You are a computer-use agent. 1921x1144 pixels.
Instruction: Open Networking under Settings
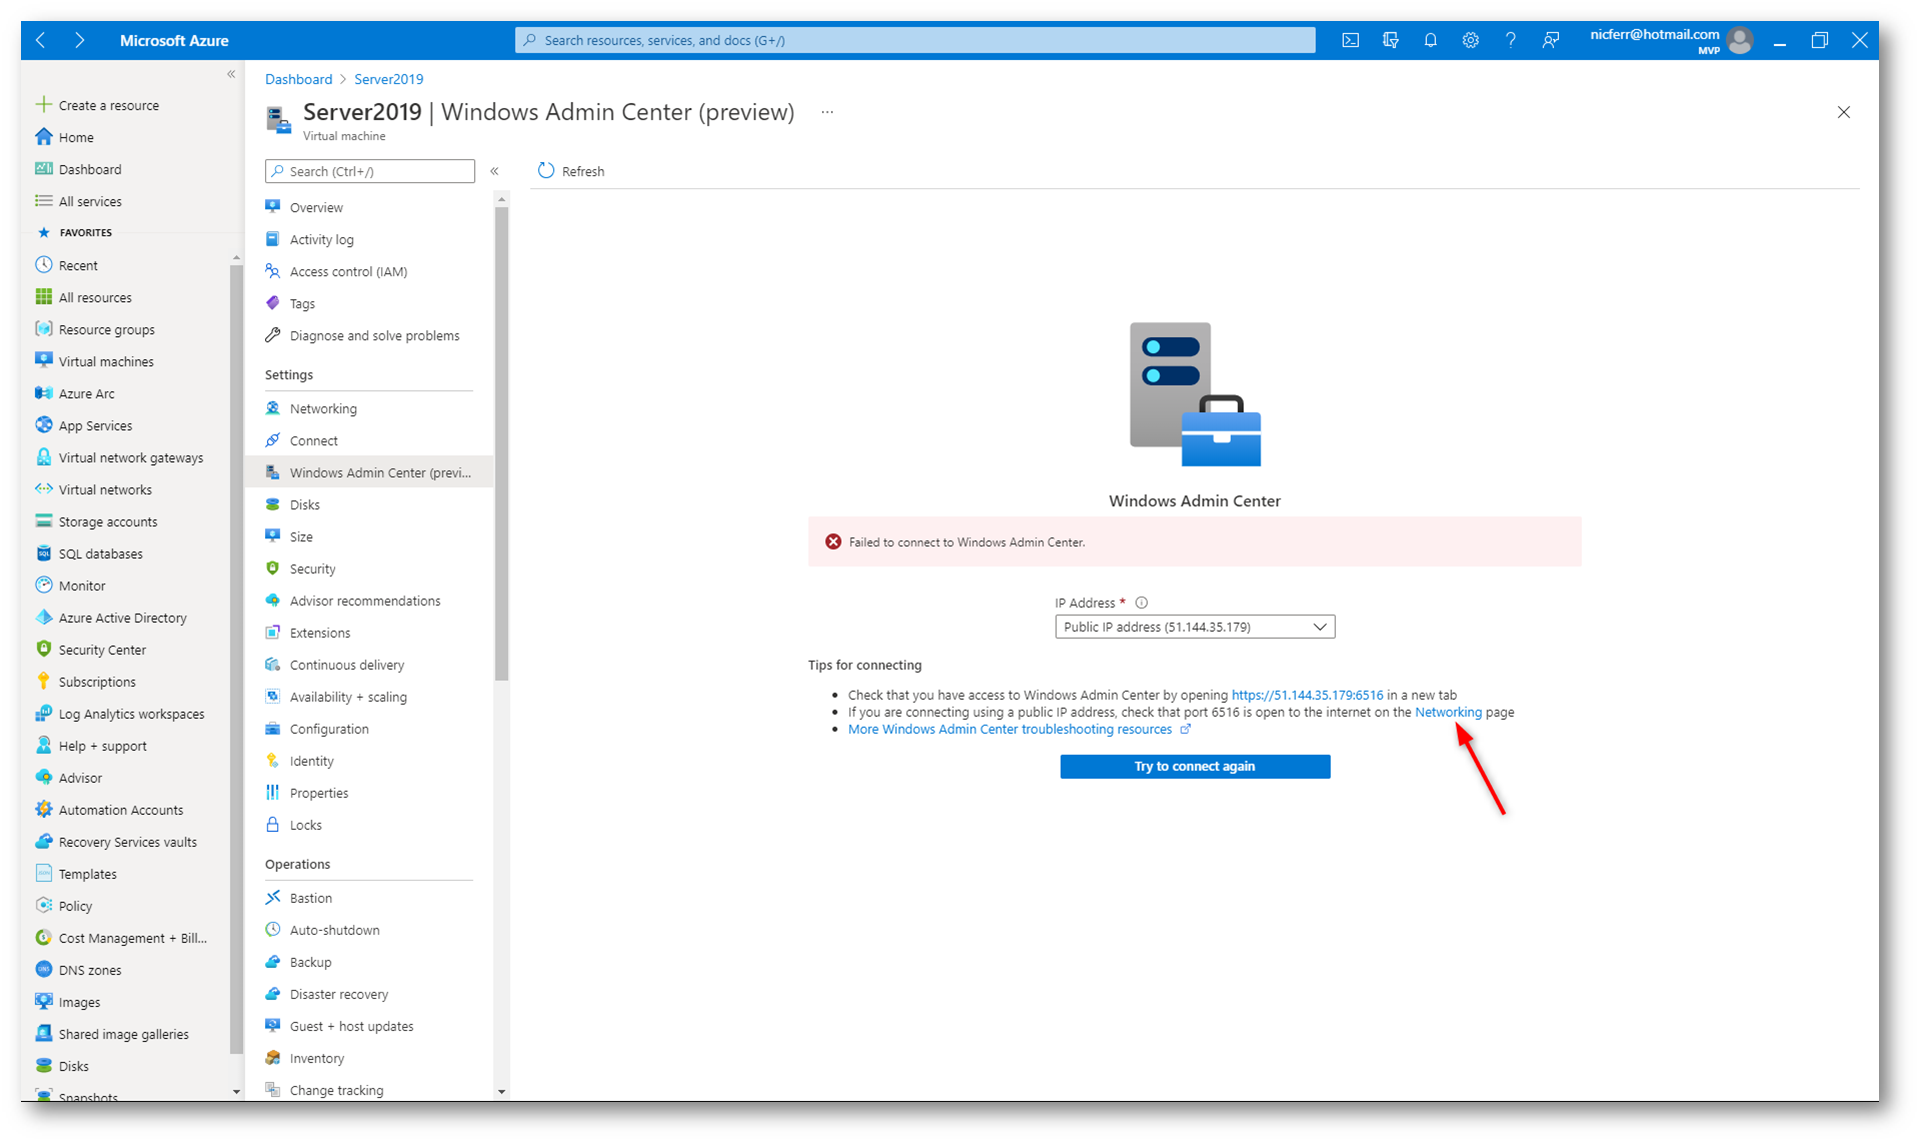(311, 408)
